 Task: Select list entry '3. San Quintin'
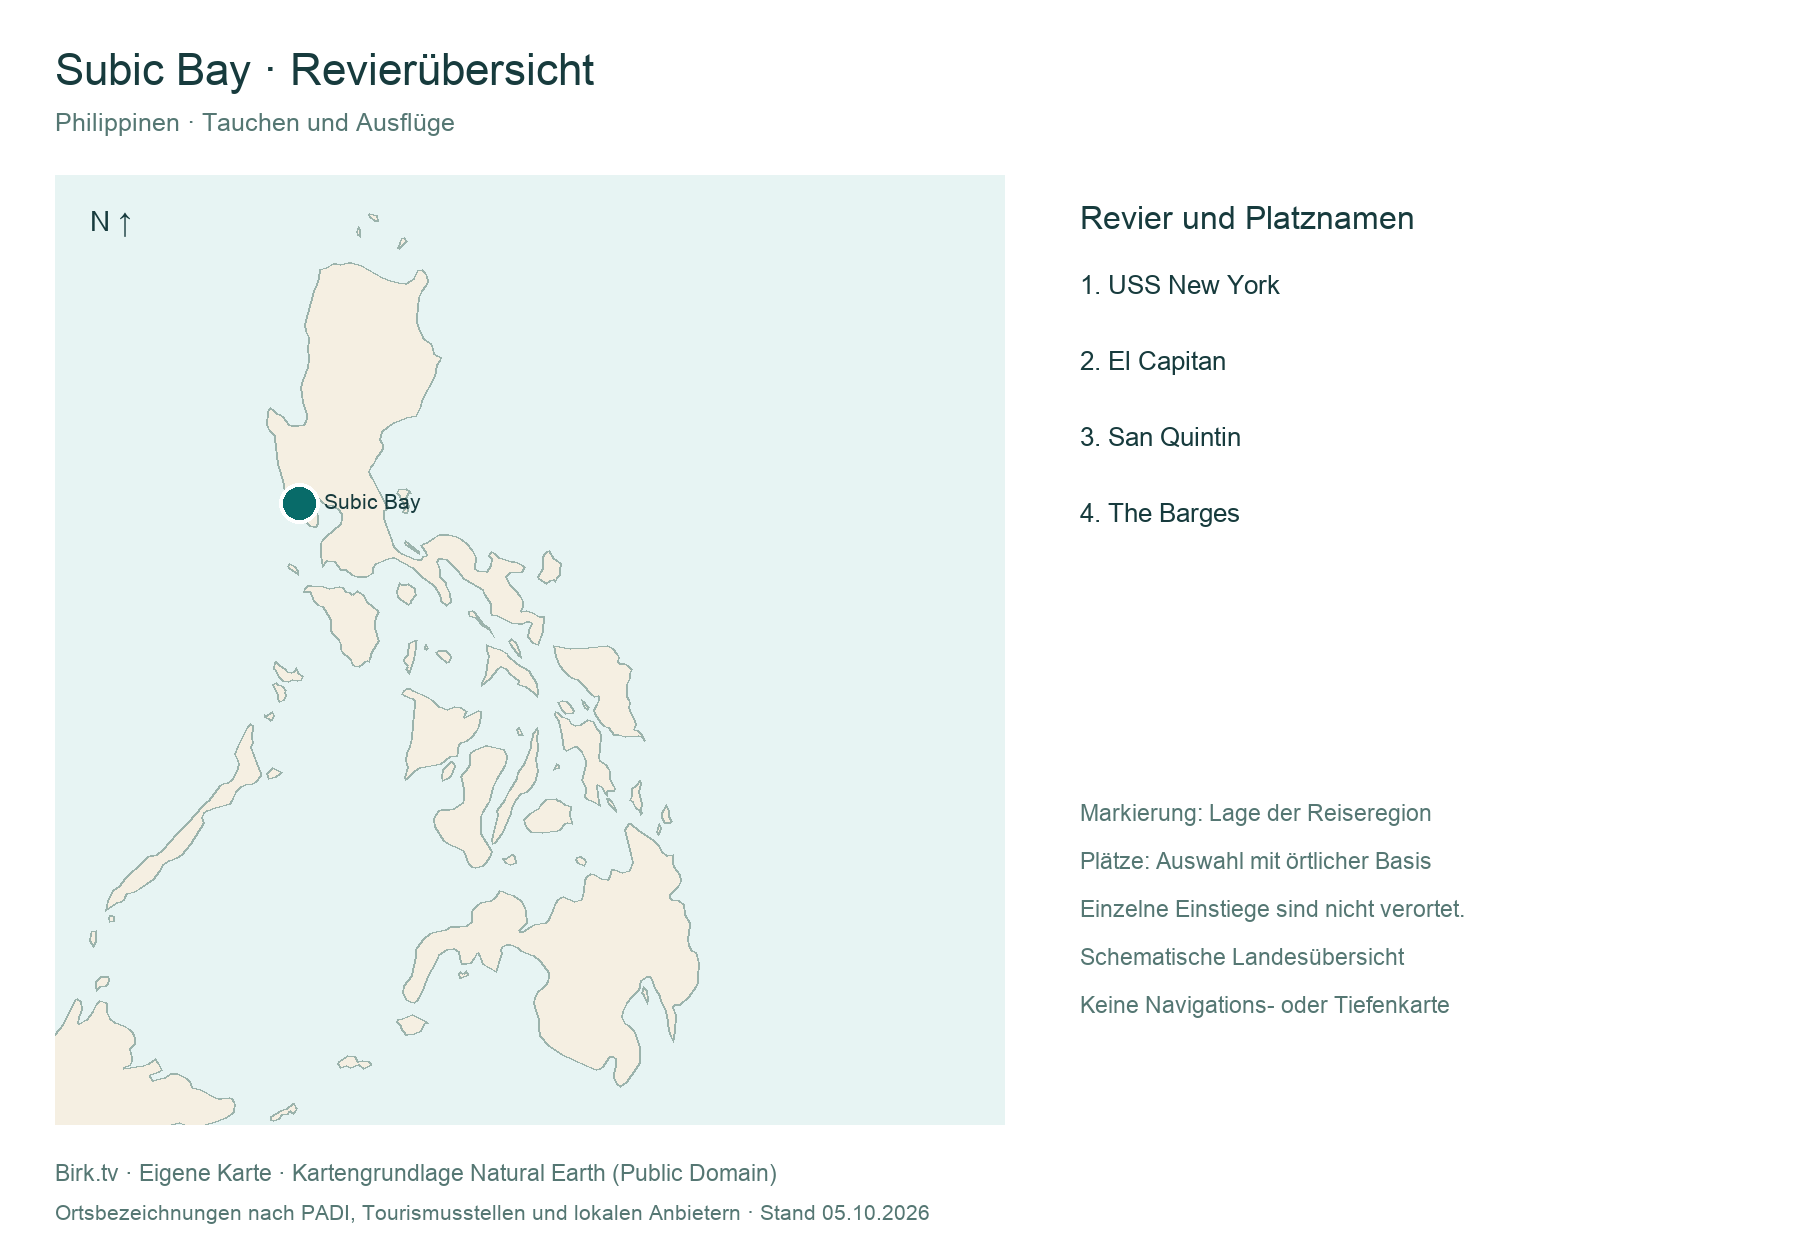1160,437
